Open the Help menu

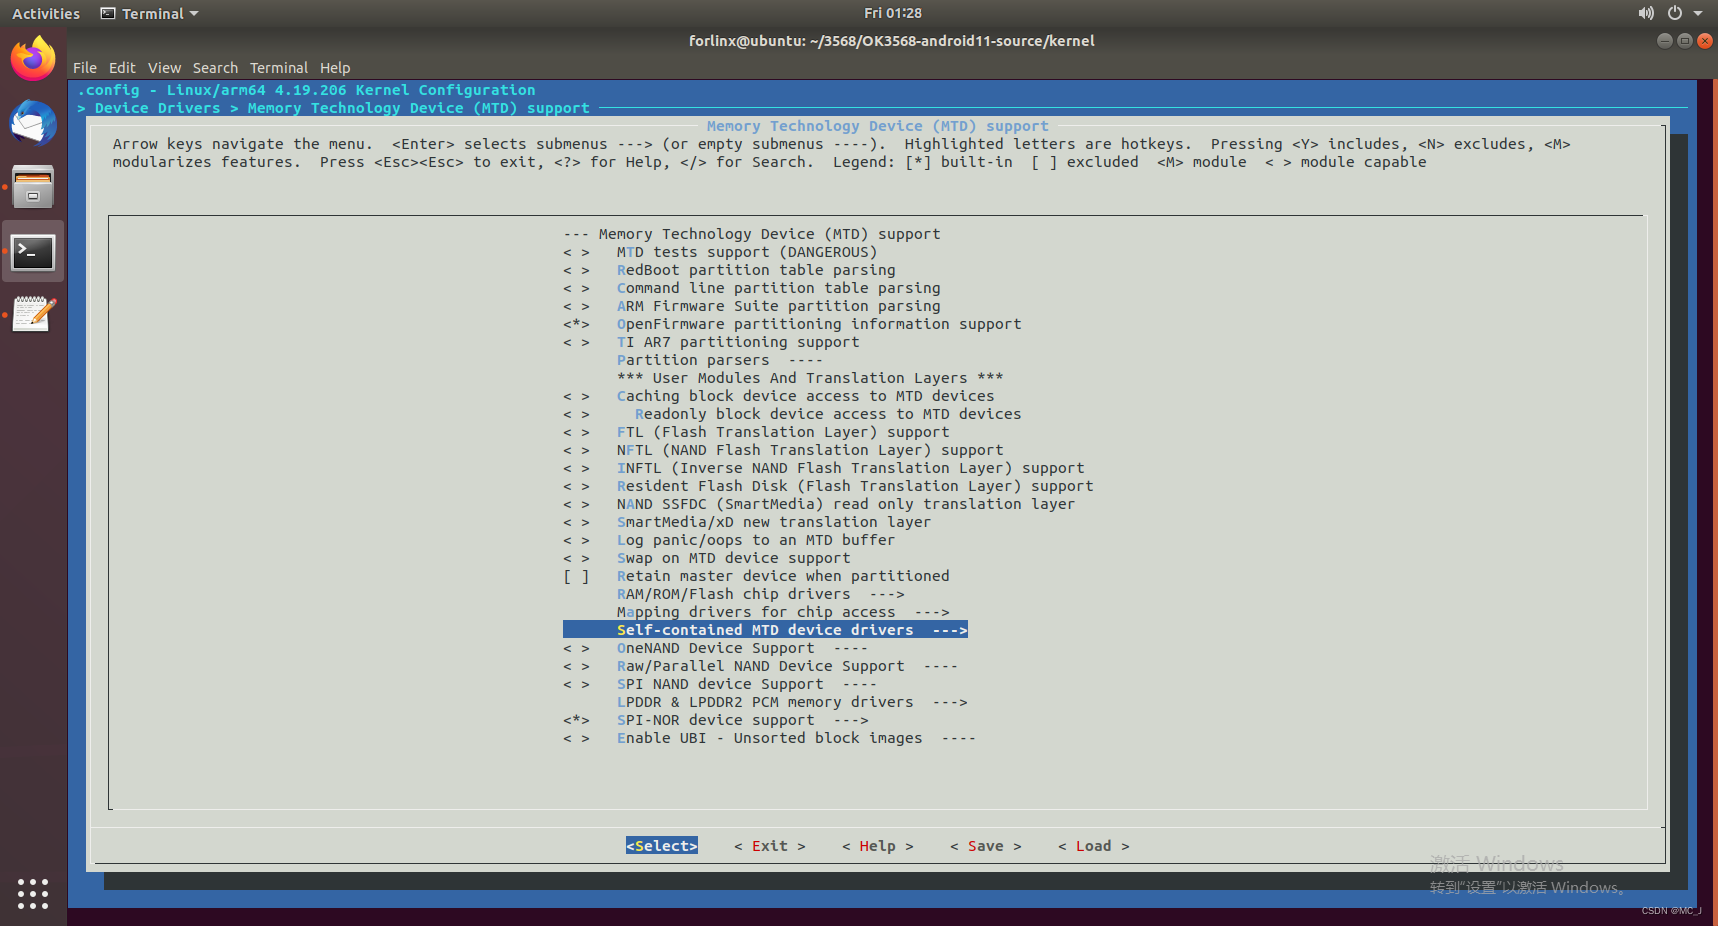tap(335, 68)
